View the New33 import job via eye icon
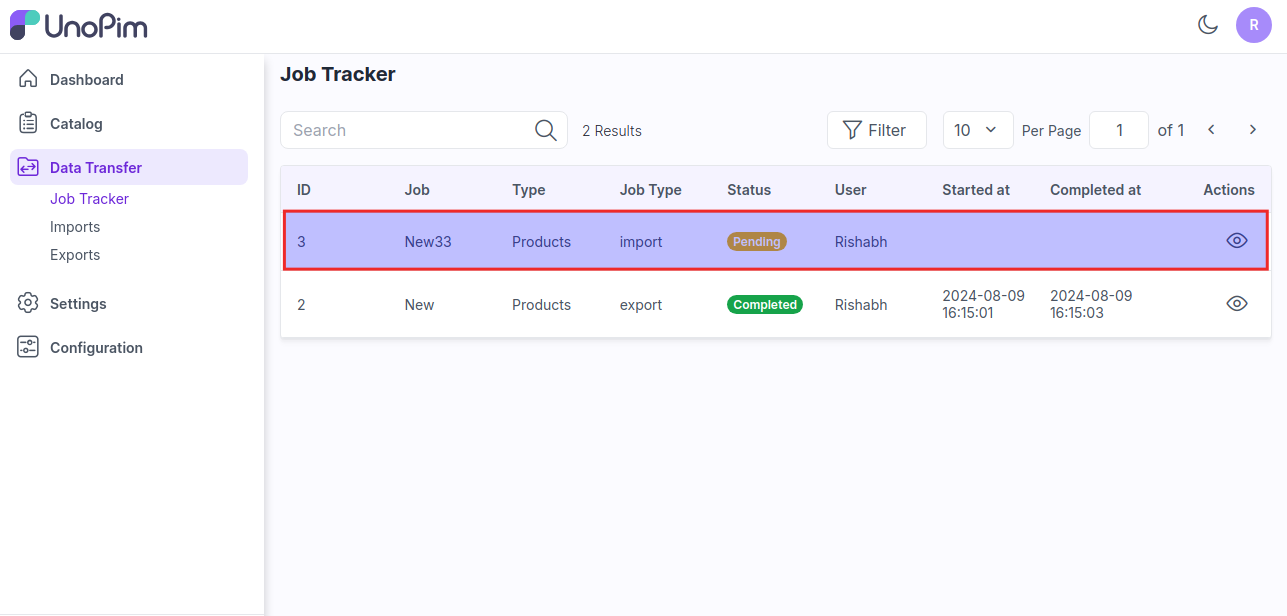 [x=1237, y=241]
